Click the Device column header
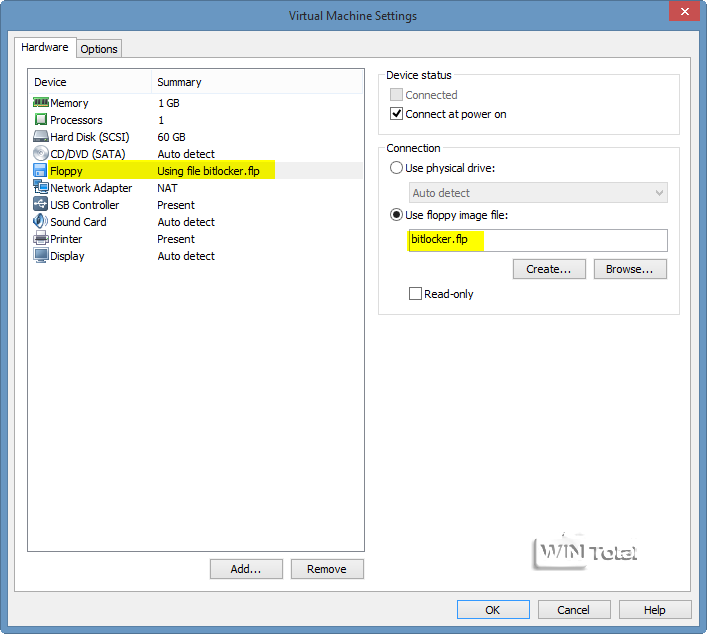Image resolution: width=707 pixels, height=634 pixels. 90,82
